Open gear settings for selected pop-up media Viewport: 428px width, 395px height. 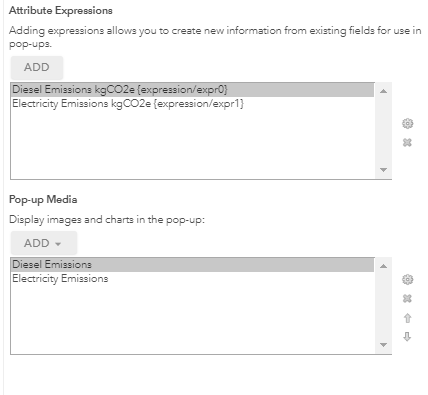pyautogui.click(x=407, y=279)
